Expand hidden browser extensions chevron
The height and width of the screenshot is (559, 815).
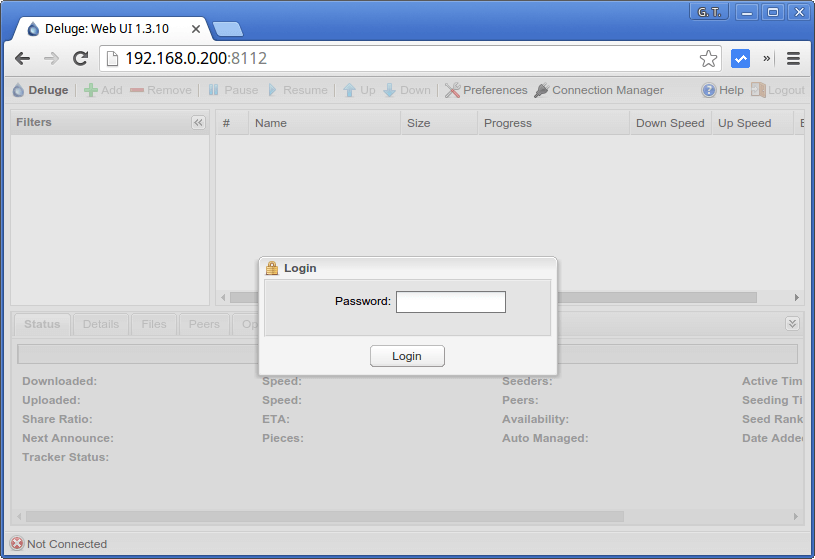pos(767,59)
